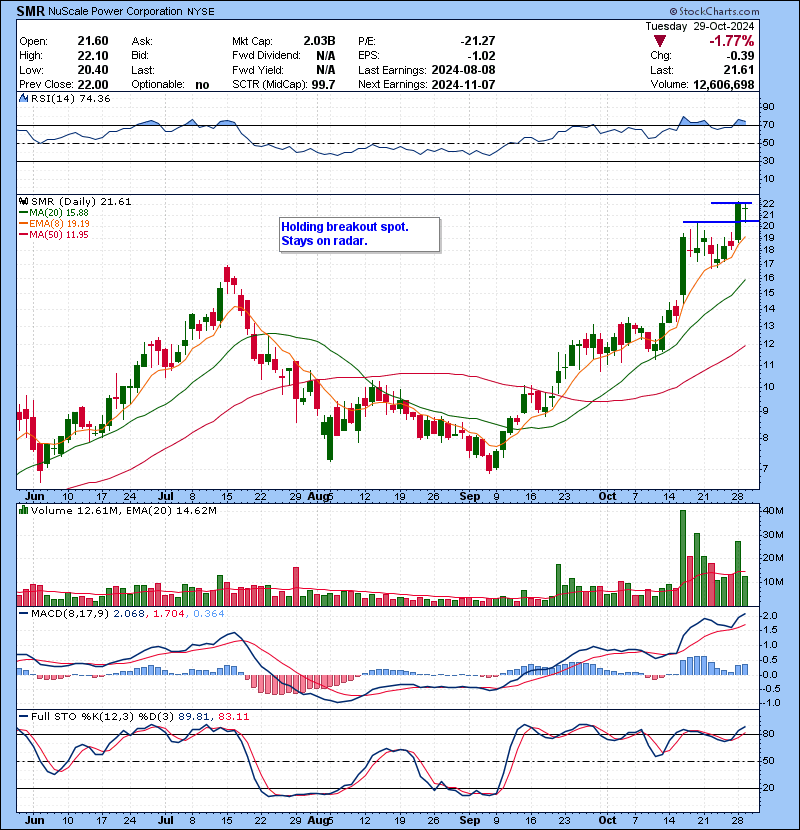
Task: Click the MA(20) 15.88 legend entry
Action: coord(54,212)
